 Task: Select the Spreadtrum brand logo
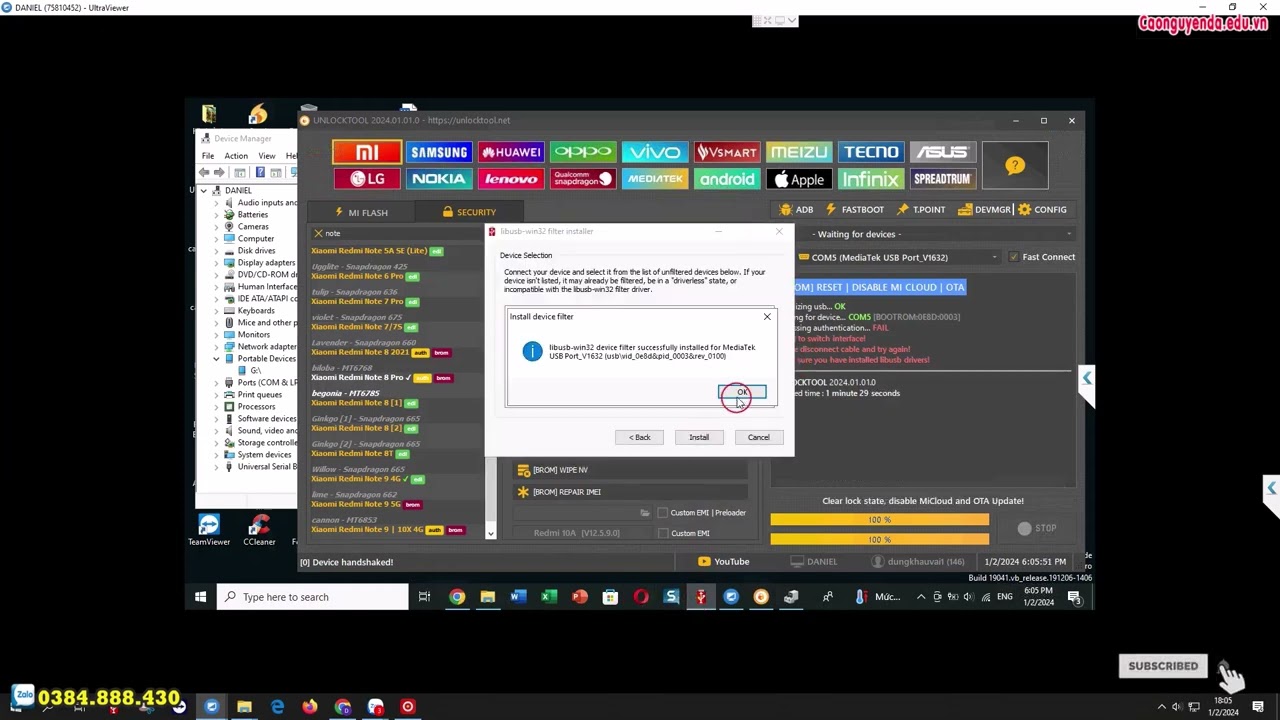(x=943, y=179)
